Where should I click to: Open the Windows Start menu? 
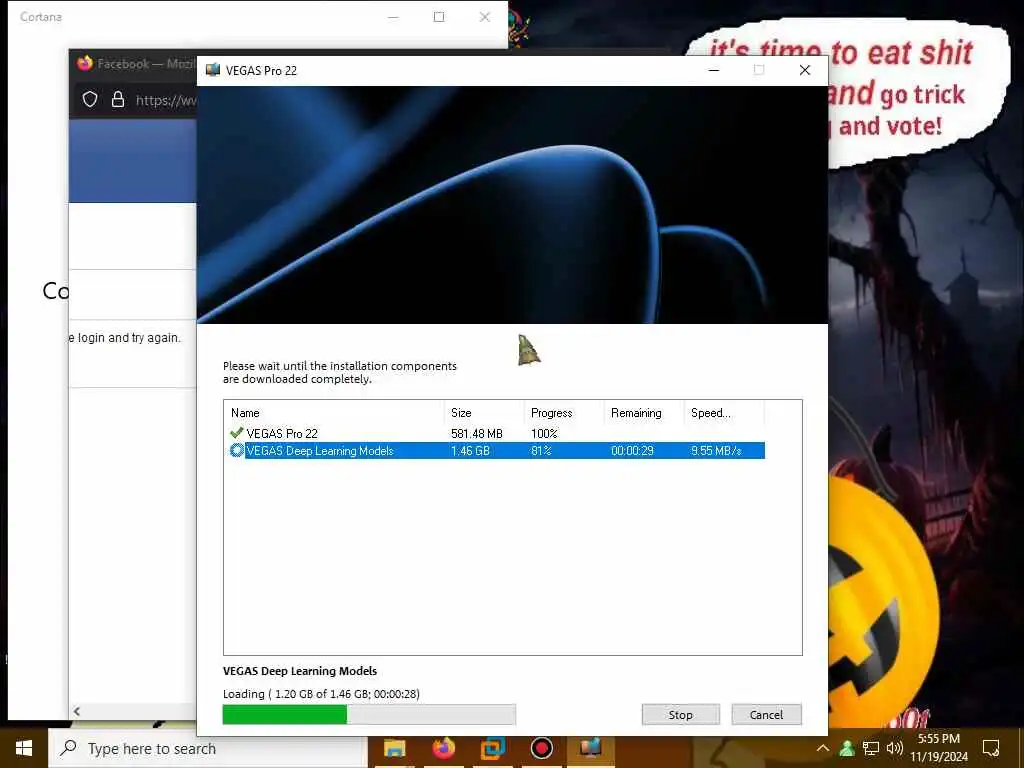(24, 748)
